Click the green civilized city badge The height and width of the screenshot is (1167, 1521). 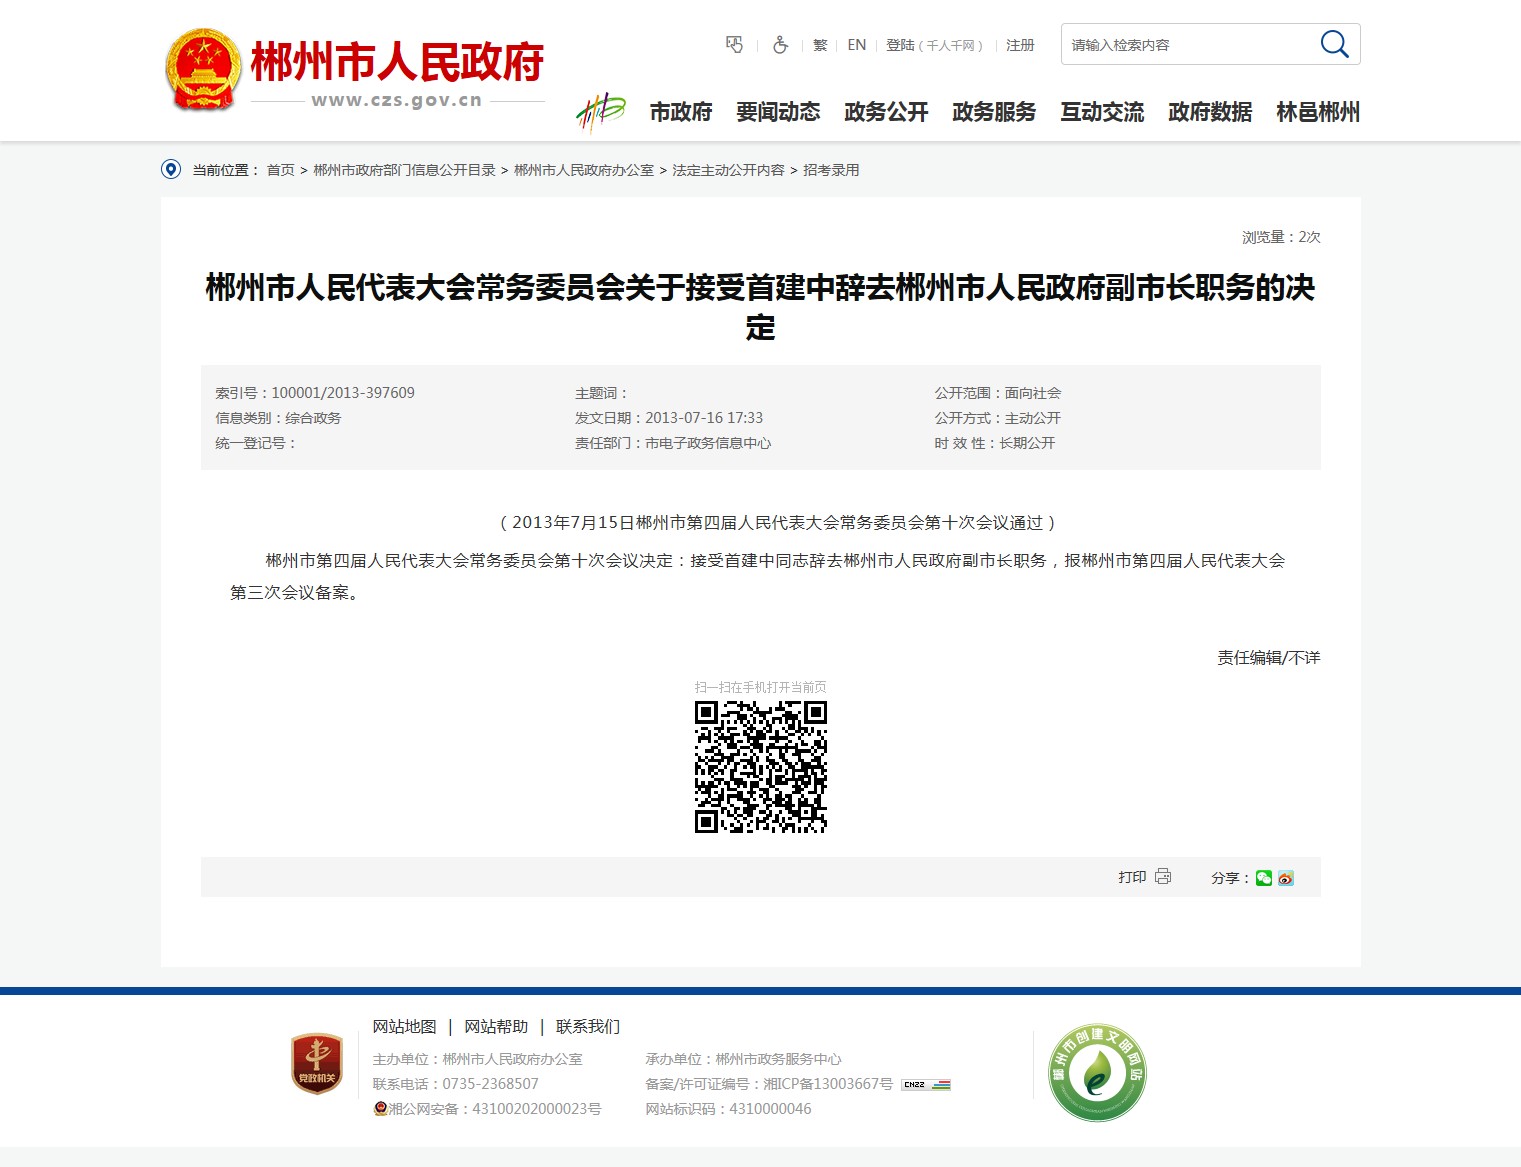[1097, 1073]
